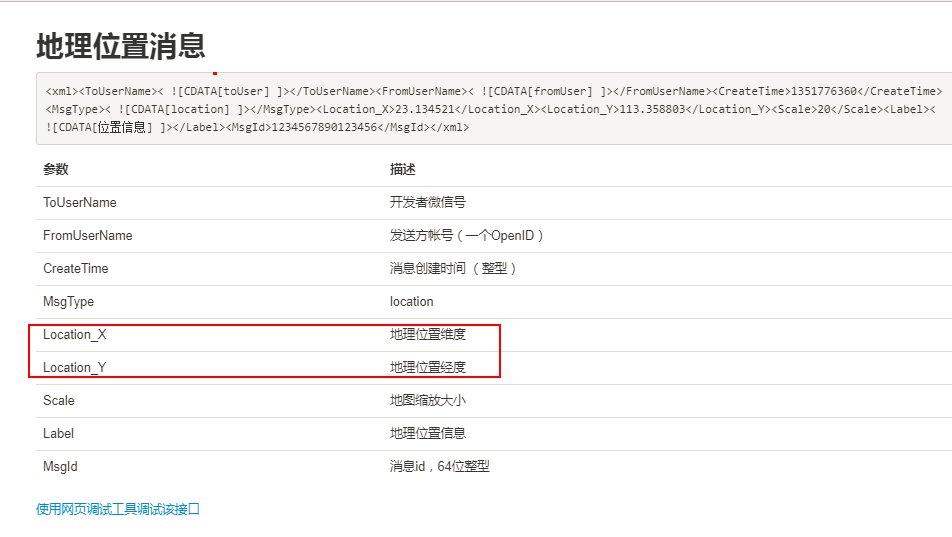
Task: Click the CreateTime parameter name
Action: tap(75, 268)
